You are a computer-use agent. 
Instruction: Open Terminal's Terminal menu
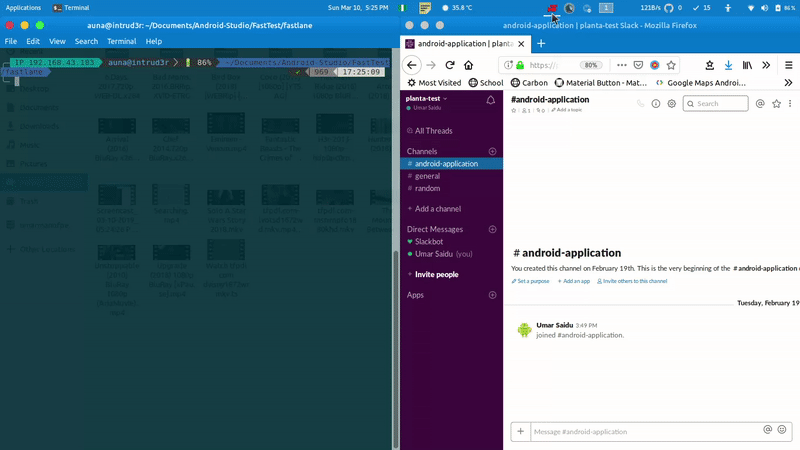pyautogui.click(x=121, y=41)
